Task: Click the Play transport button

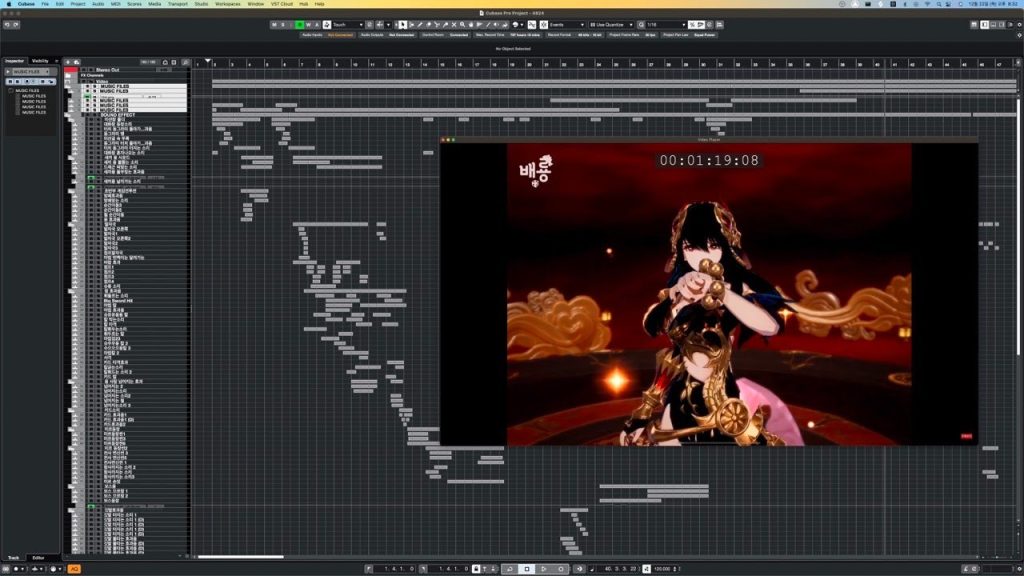Action: click(x=543, y=569)
